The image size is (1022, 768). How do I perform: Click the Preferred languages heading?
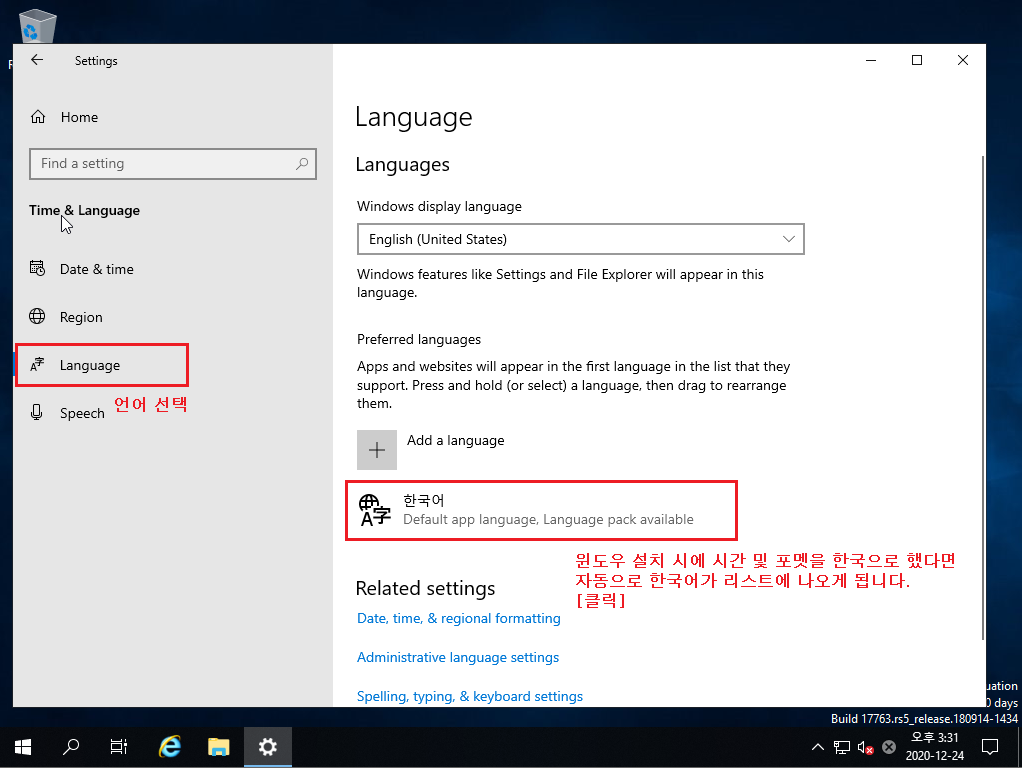click(x=419, y=339)
